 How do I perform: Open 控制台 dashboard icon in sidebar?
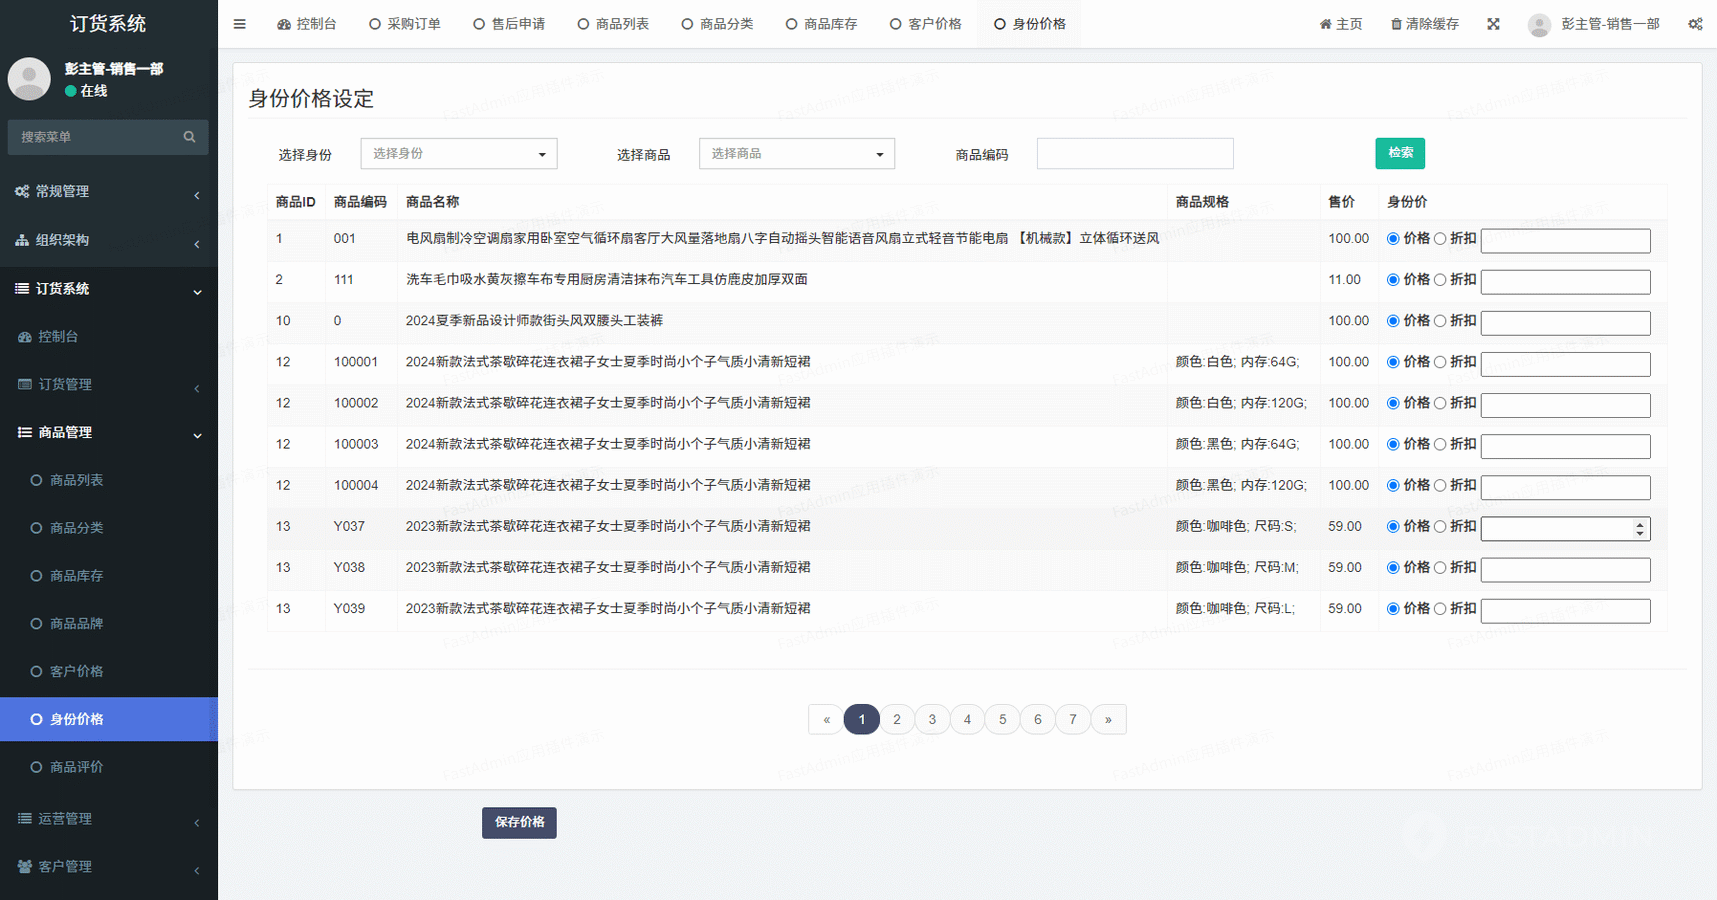click(x=25, y=337)
